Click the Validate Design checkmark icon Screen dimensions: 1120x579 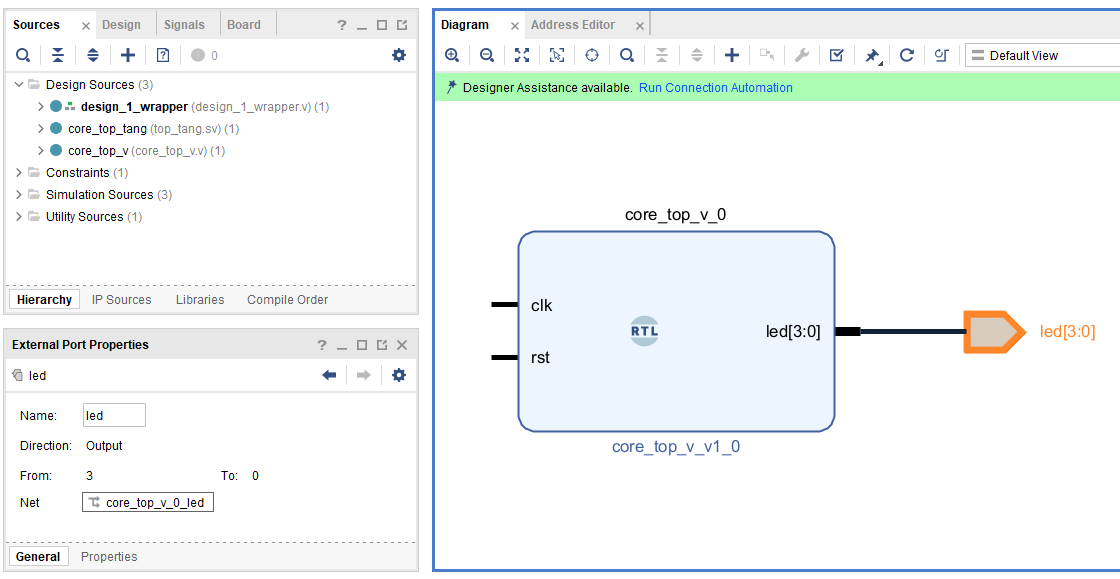837,55
